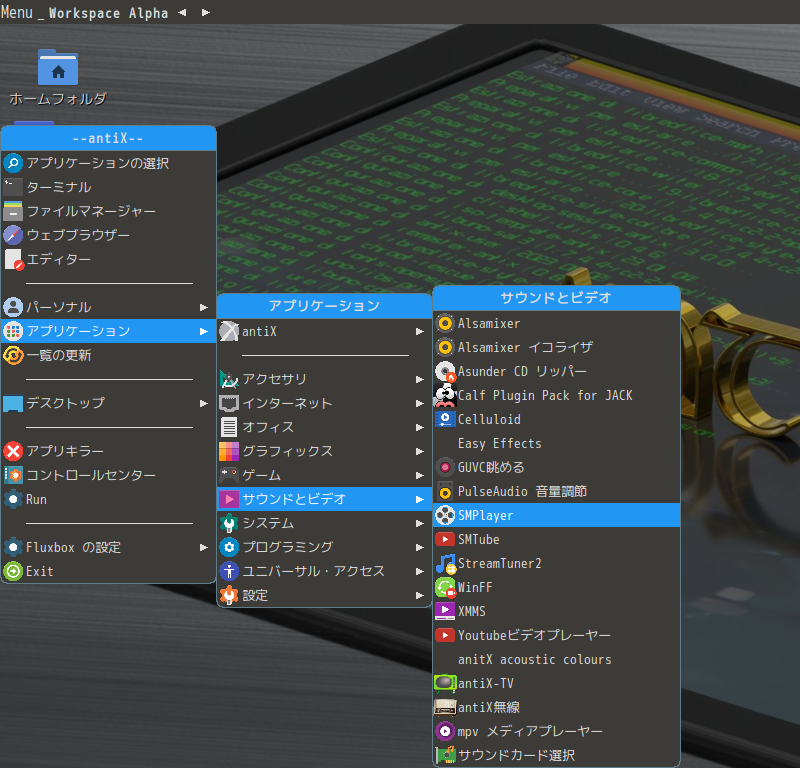Click the red App Killer icon
The width and height of the screenshot is (800, 768).
(x=13, y=451)
